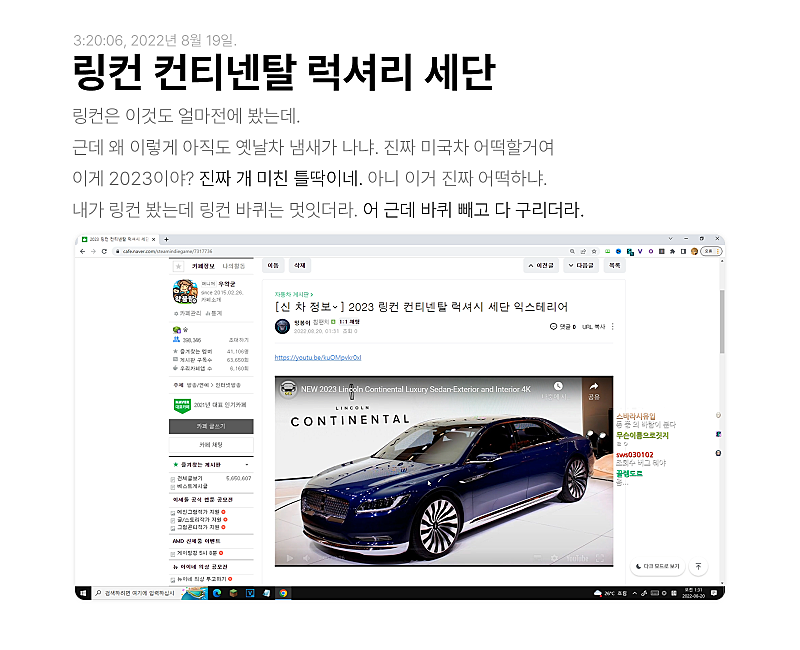The width and height of the screenshot is (800, 650).
Task: Click the 삭제 button
Action: click(x=300, y=265)
